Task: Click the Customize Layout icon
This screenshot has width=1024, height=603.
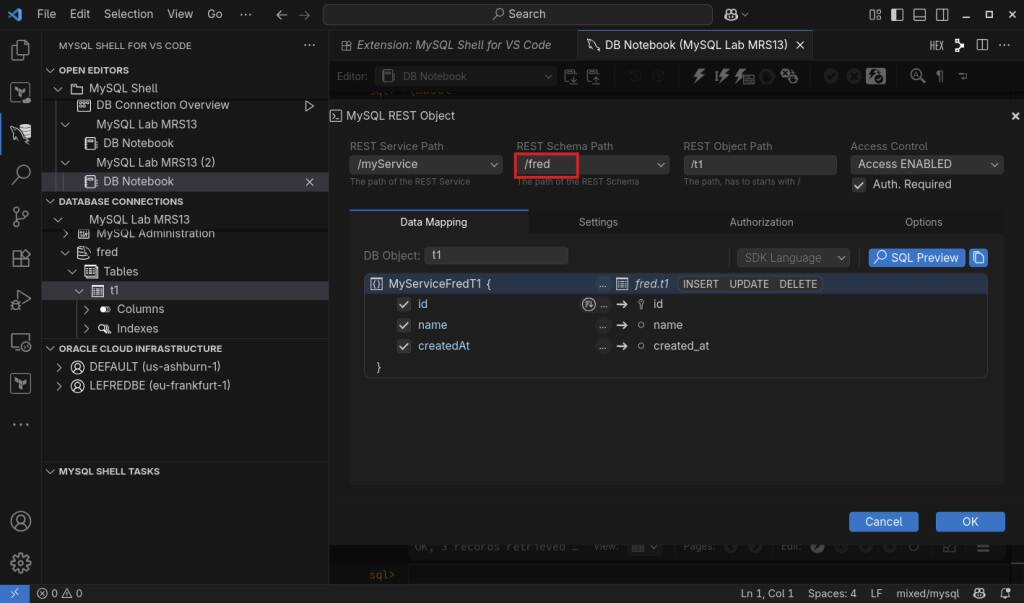Action: 875,14
